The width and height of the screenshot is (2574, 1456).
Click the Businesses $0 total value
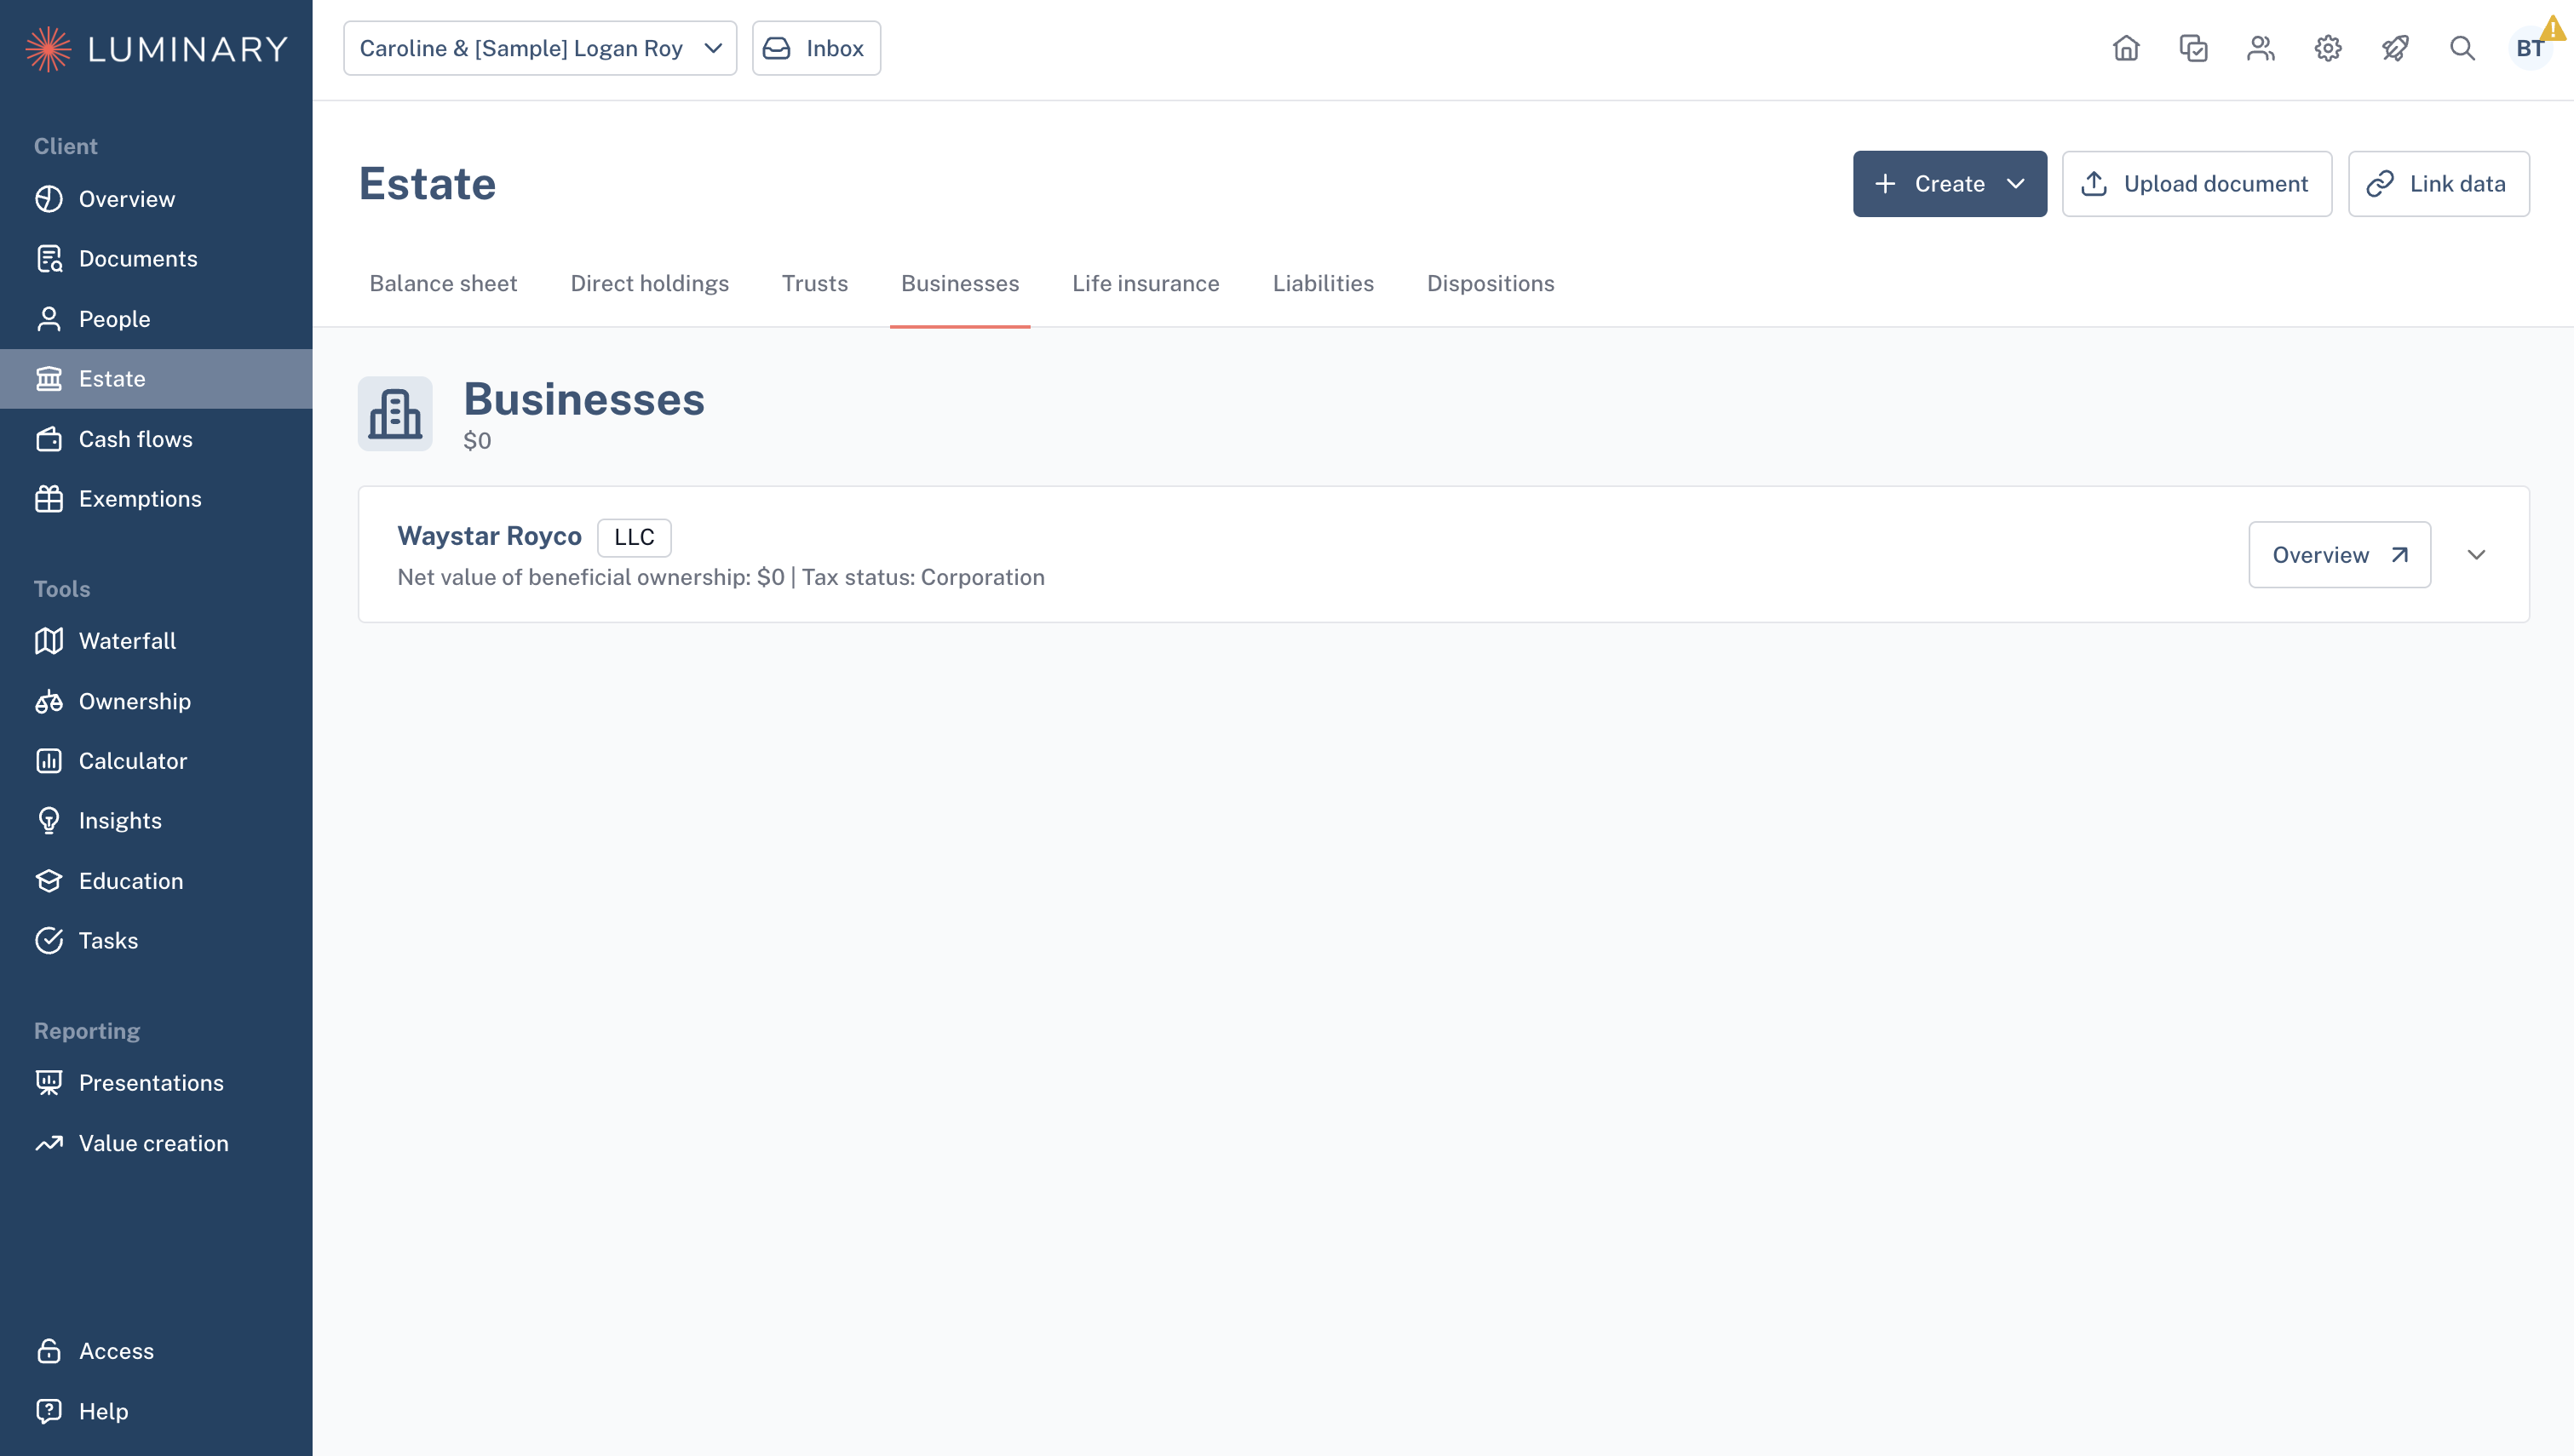tap(477, 441)
